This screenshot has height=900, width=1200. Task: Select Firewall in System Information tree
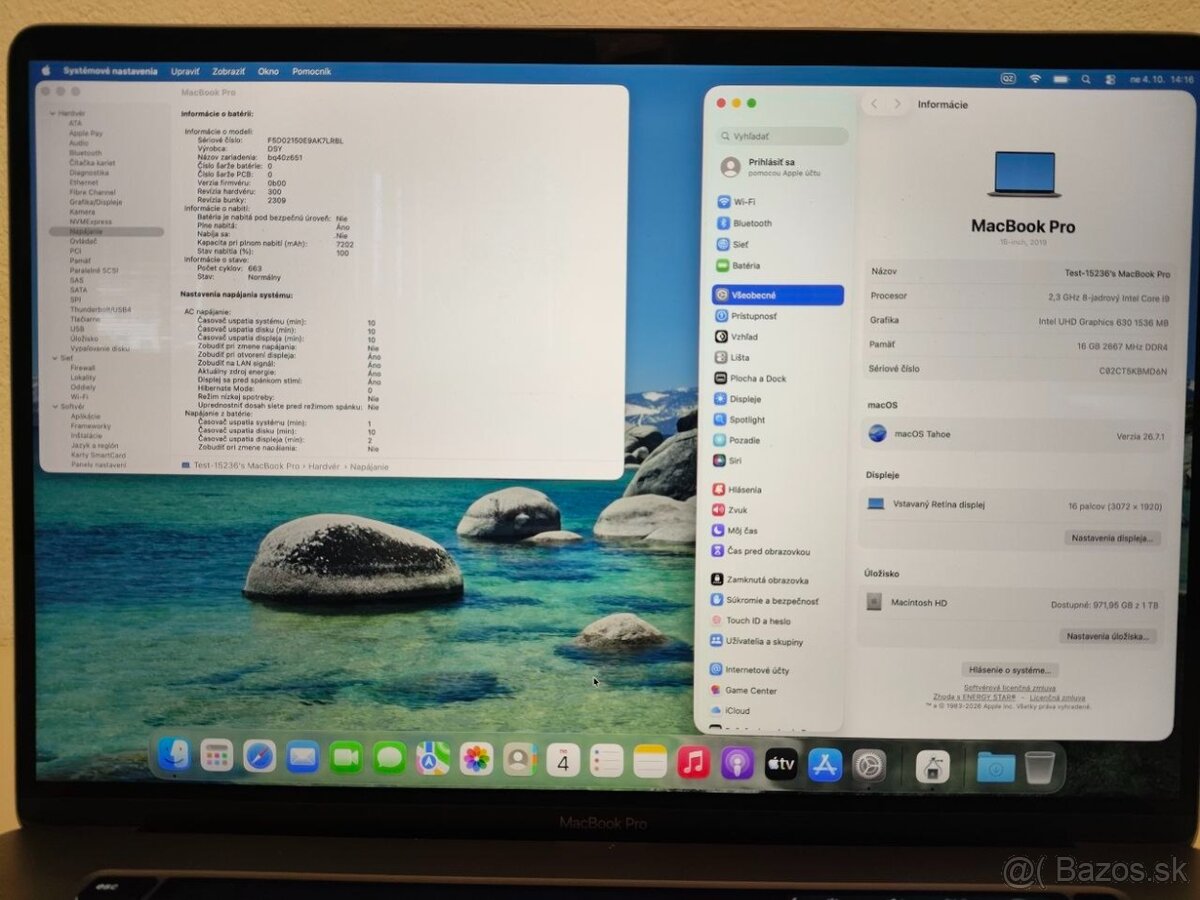(83, 368)
